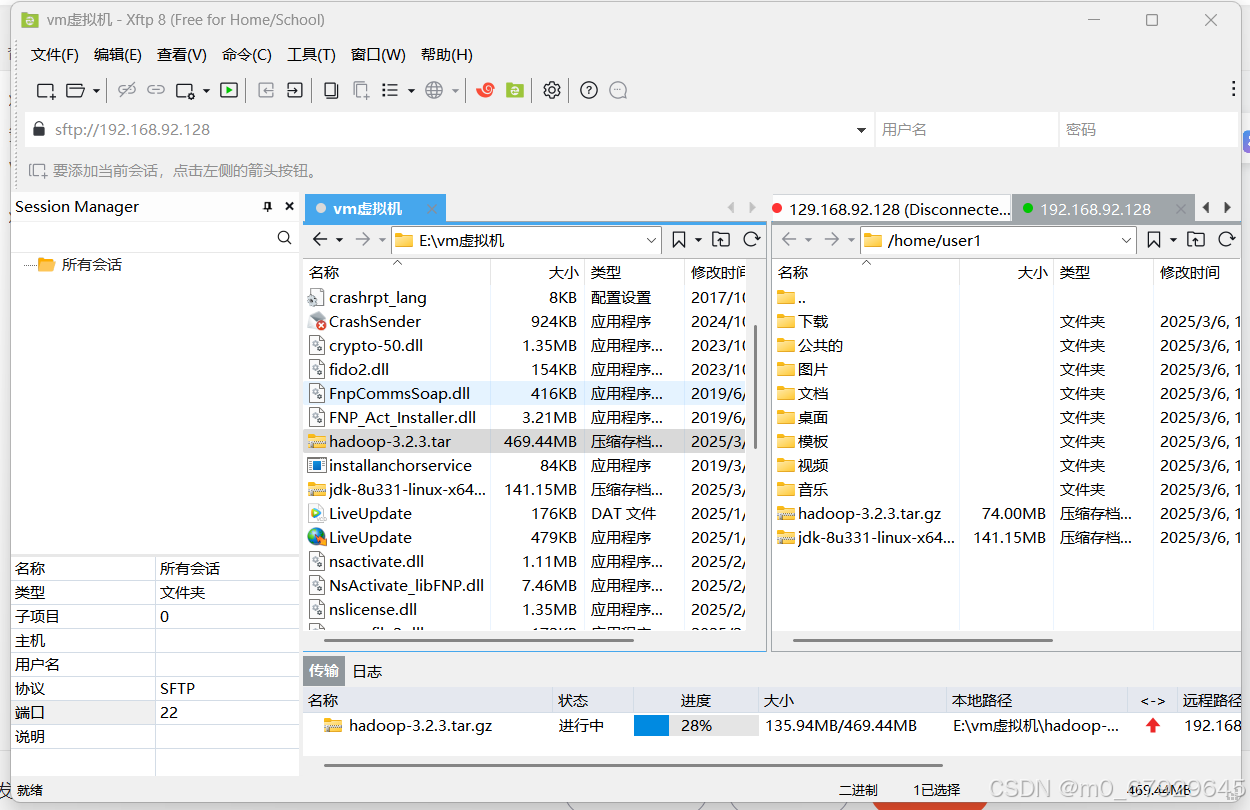Switch to the 日志 tab

point(367,671)
